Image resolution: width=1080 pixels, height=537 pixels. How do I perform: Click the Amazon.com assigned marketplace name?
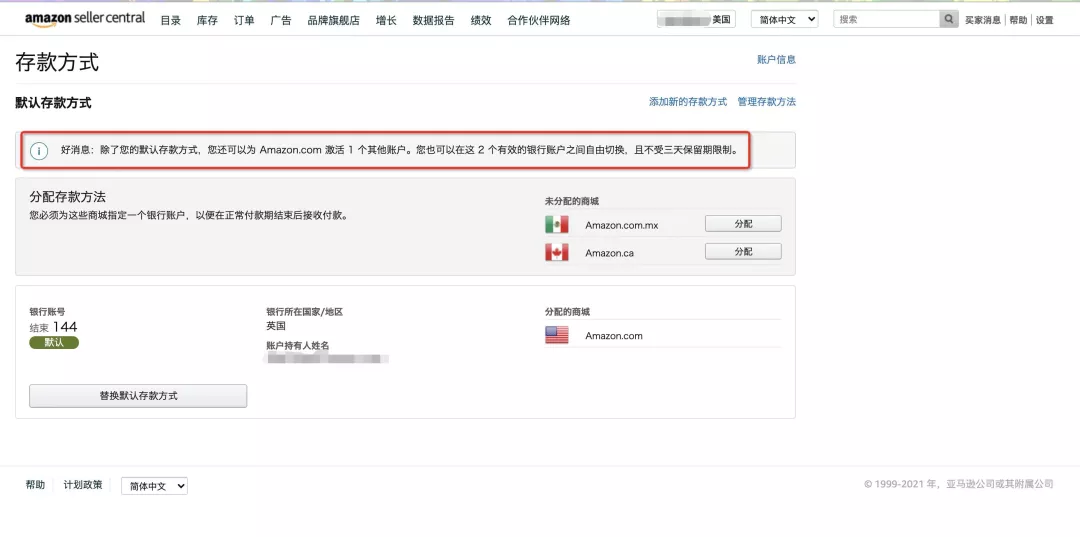click(614, 336)
